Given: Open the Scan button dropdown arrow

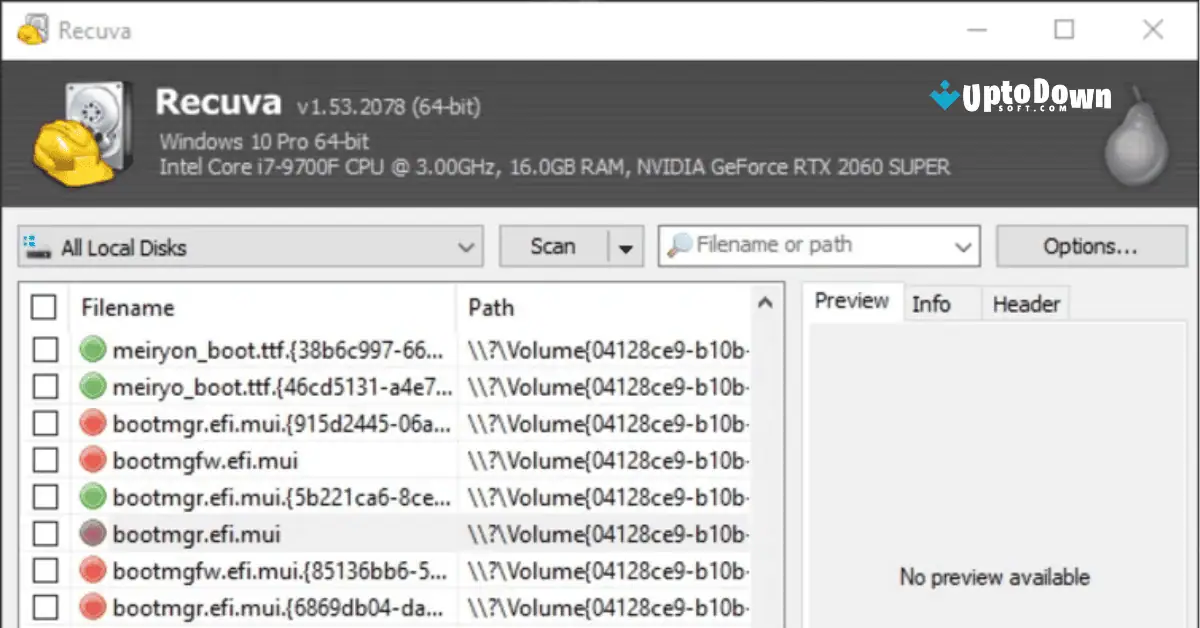Looking at the screenshot, I should [625, 245].
